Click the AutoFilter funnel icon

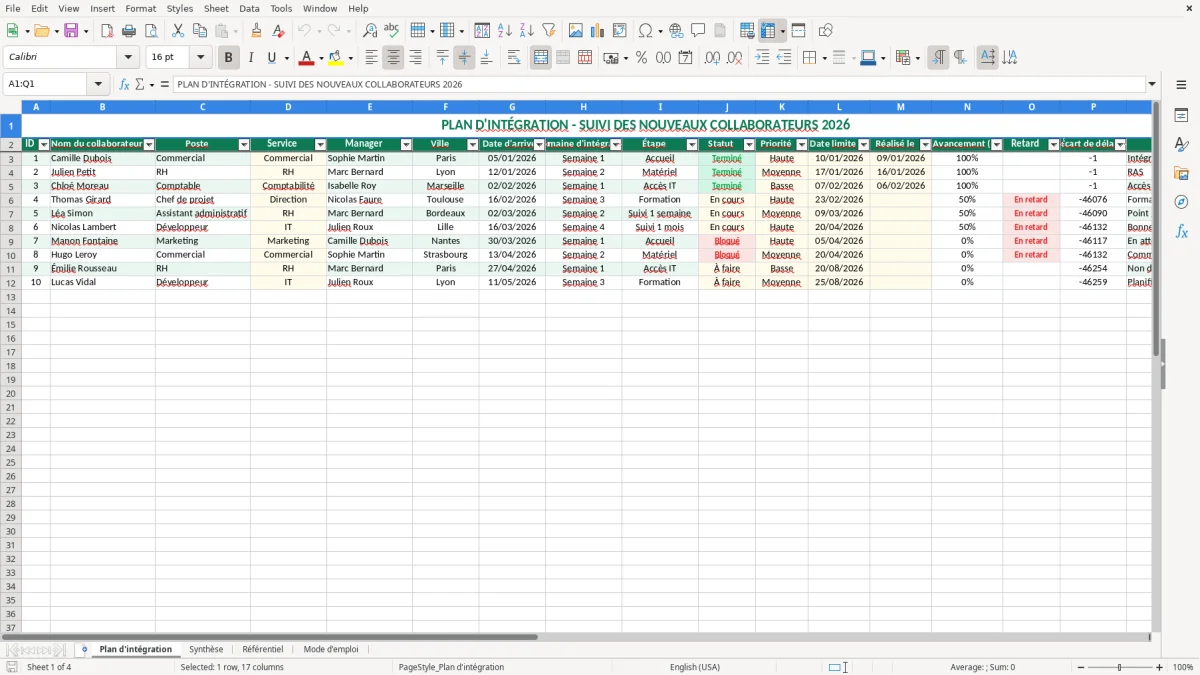pos(549,31)
